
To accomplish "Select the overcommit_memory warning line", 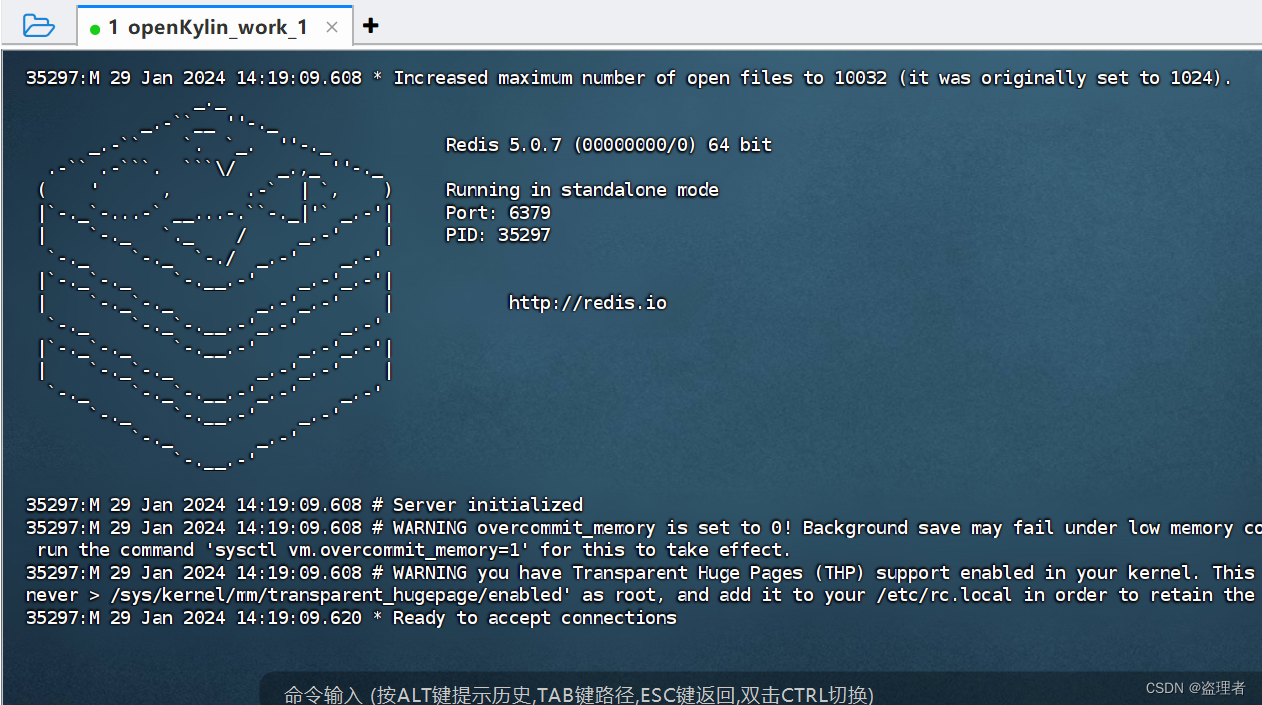I will point(600,527).
